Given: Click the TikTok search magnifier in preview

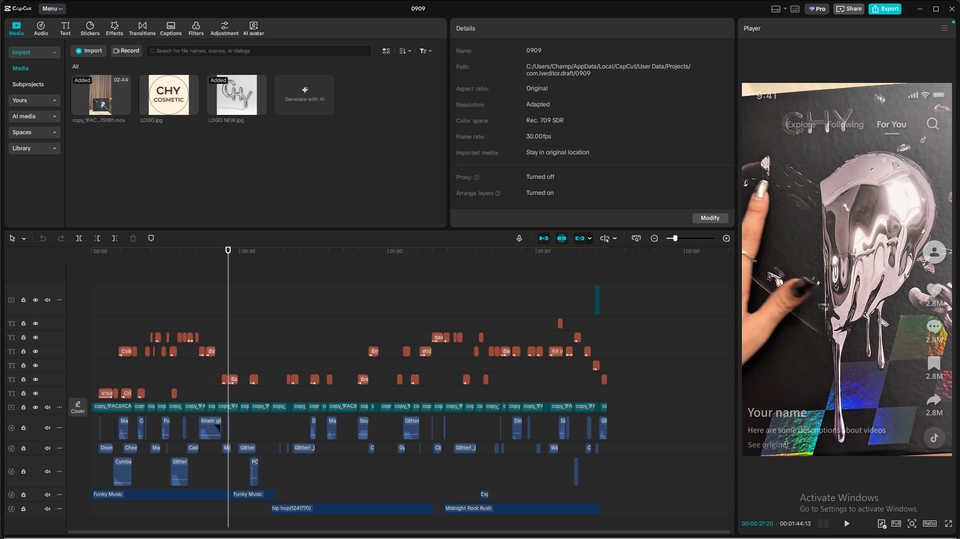Looking at the screenshot, I should click(932, 124).
